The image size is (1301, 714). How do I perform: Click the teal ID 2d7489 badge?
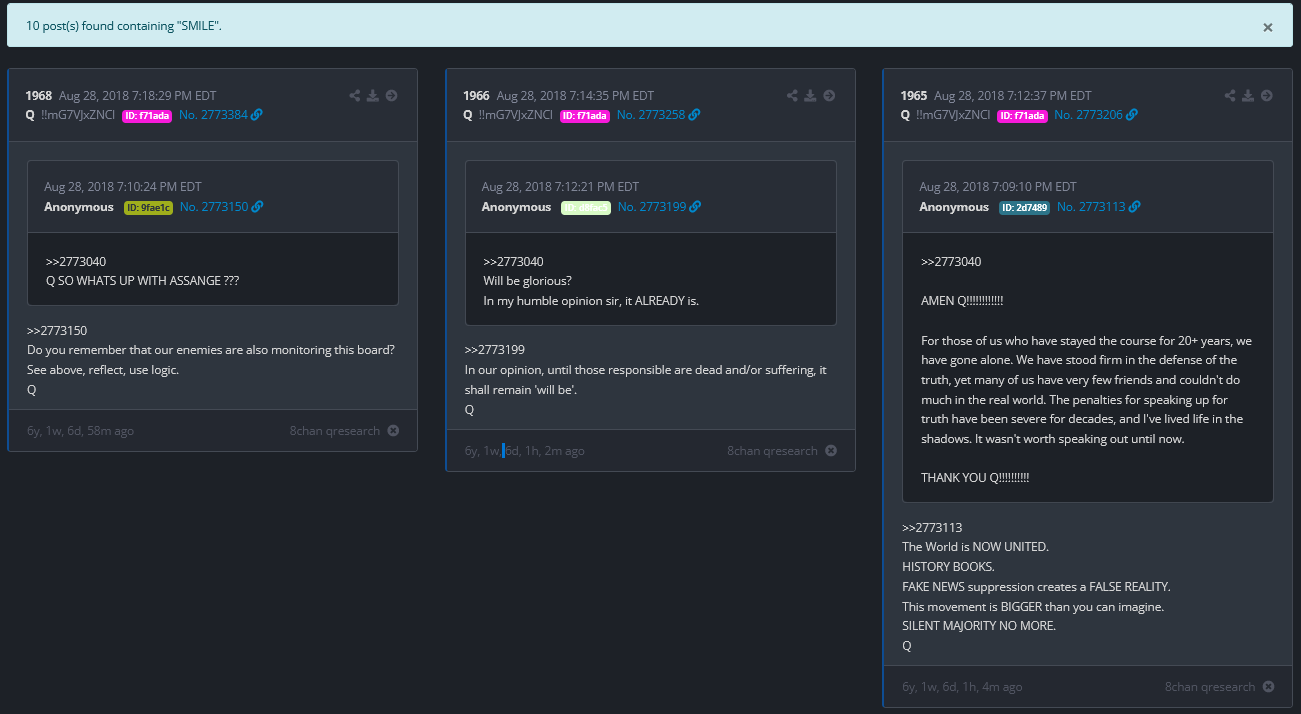[x=1024, y=207]
